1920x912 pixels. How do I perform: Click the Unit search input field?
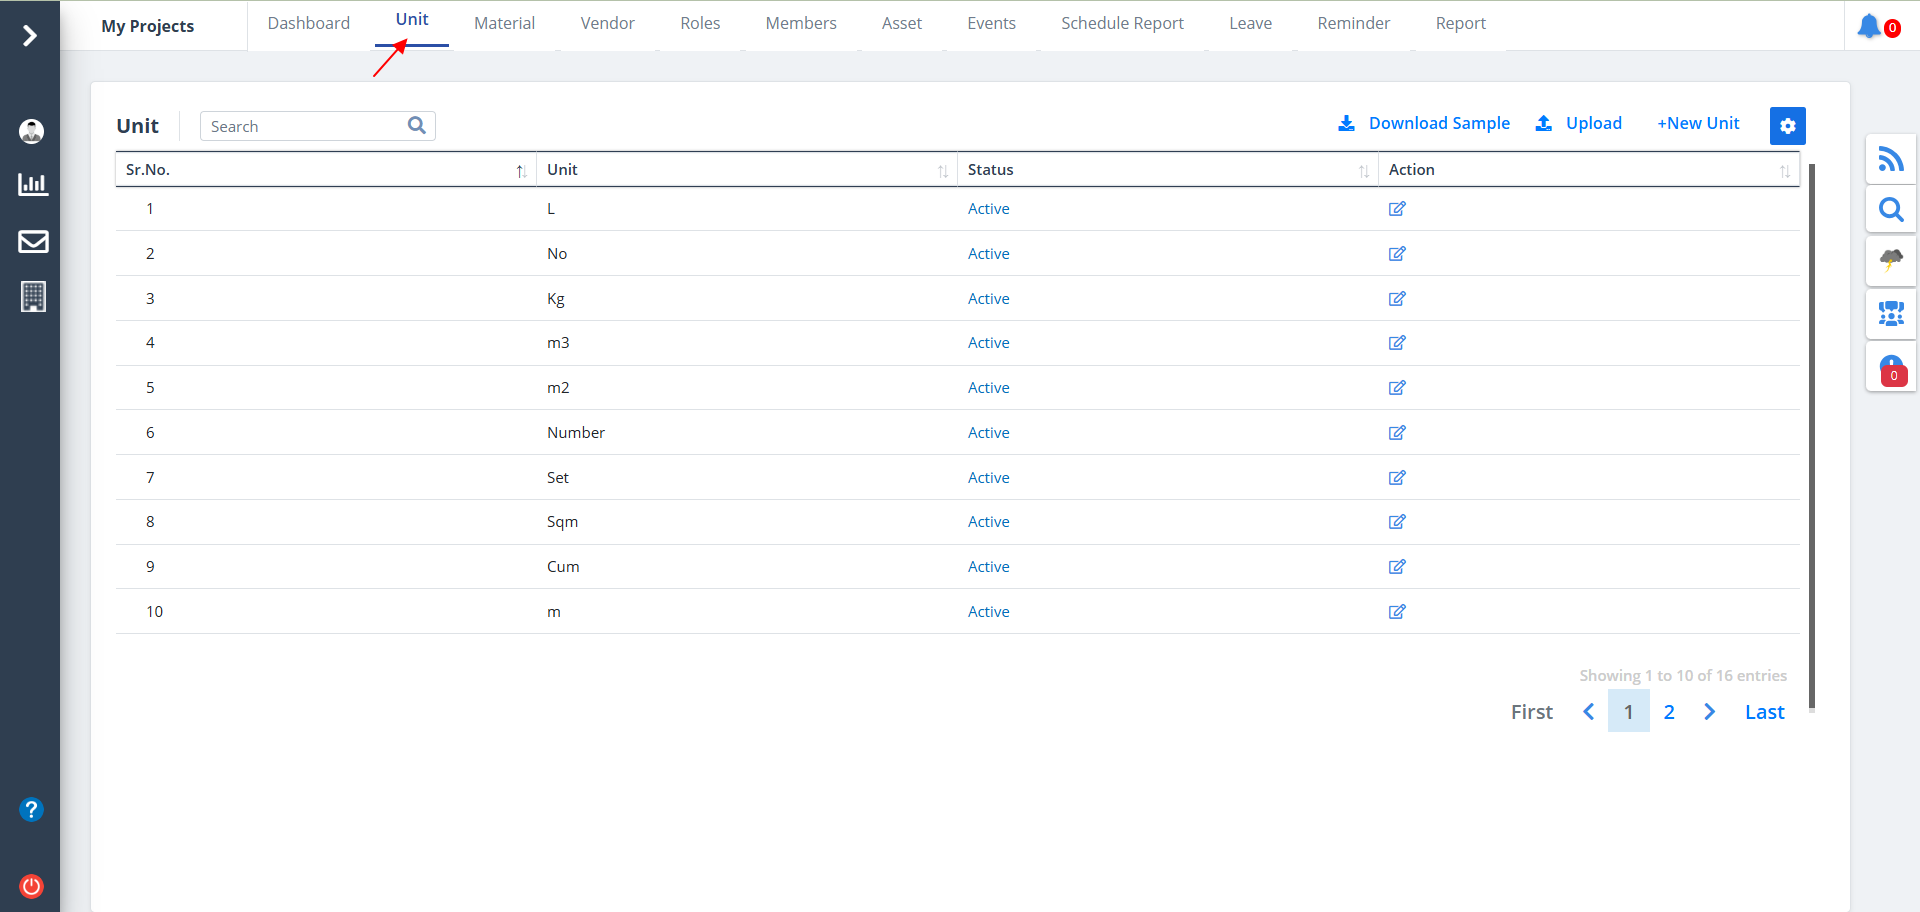tap(303, 126)
